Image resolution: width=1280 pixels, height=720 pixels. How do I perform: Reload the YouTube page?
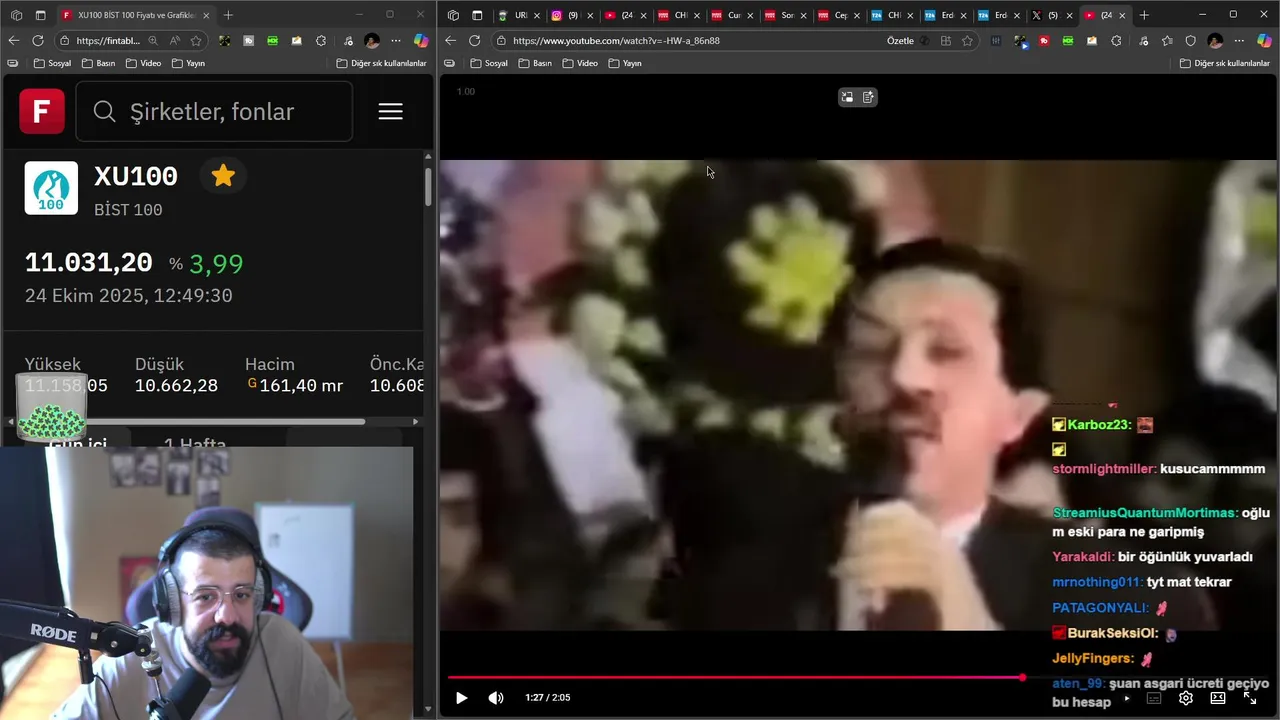point(474,40)
